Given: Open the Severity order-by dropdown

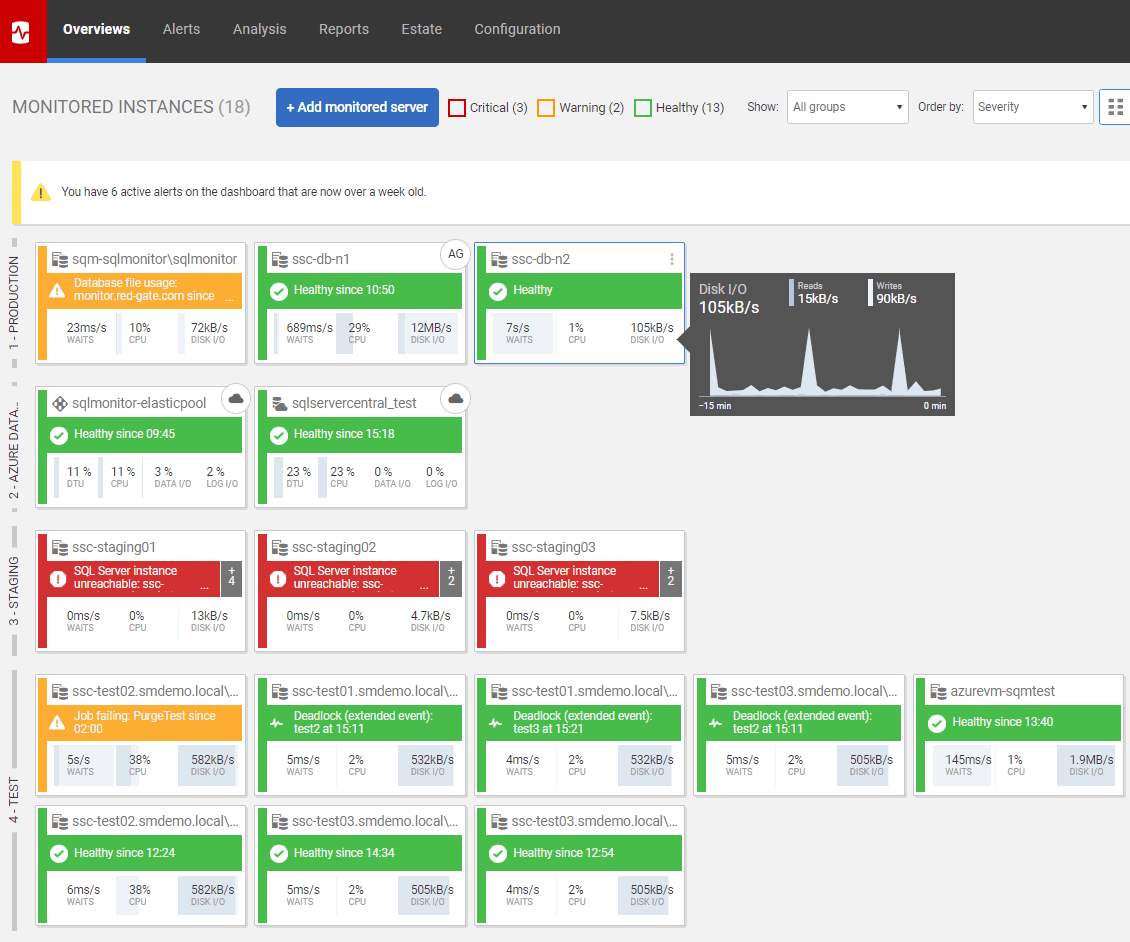Looking at the screenshot, I should pyautogui.click(x=1032, y=107).
